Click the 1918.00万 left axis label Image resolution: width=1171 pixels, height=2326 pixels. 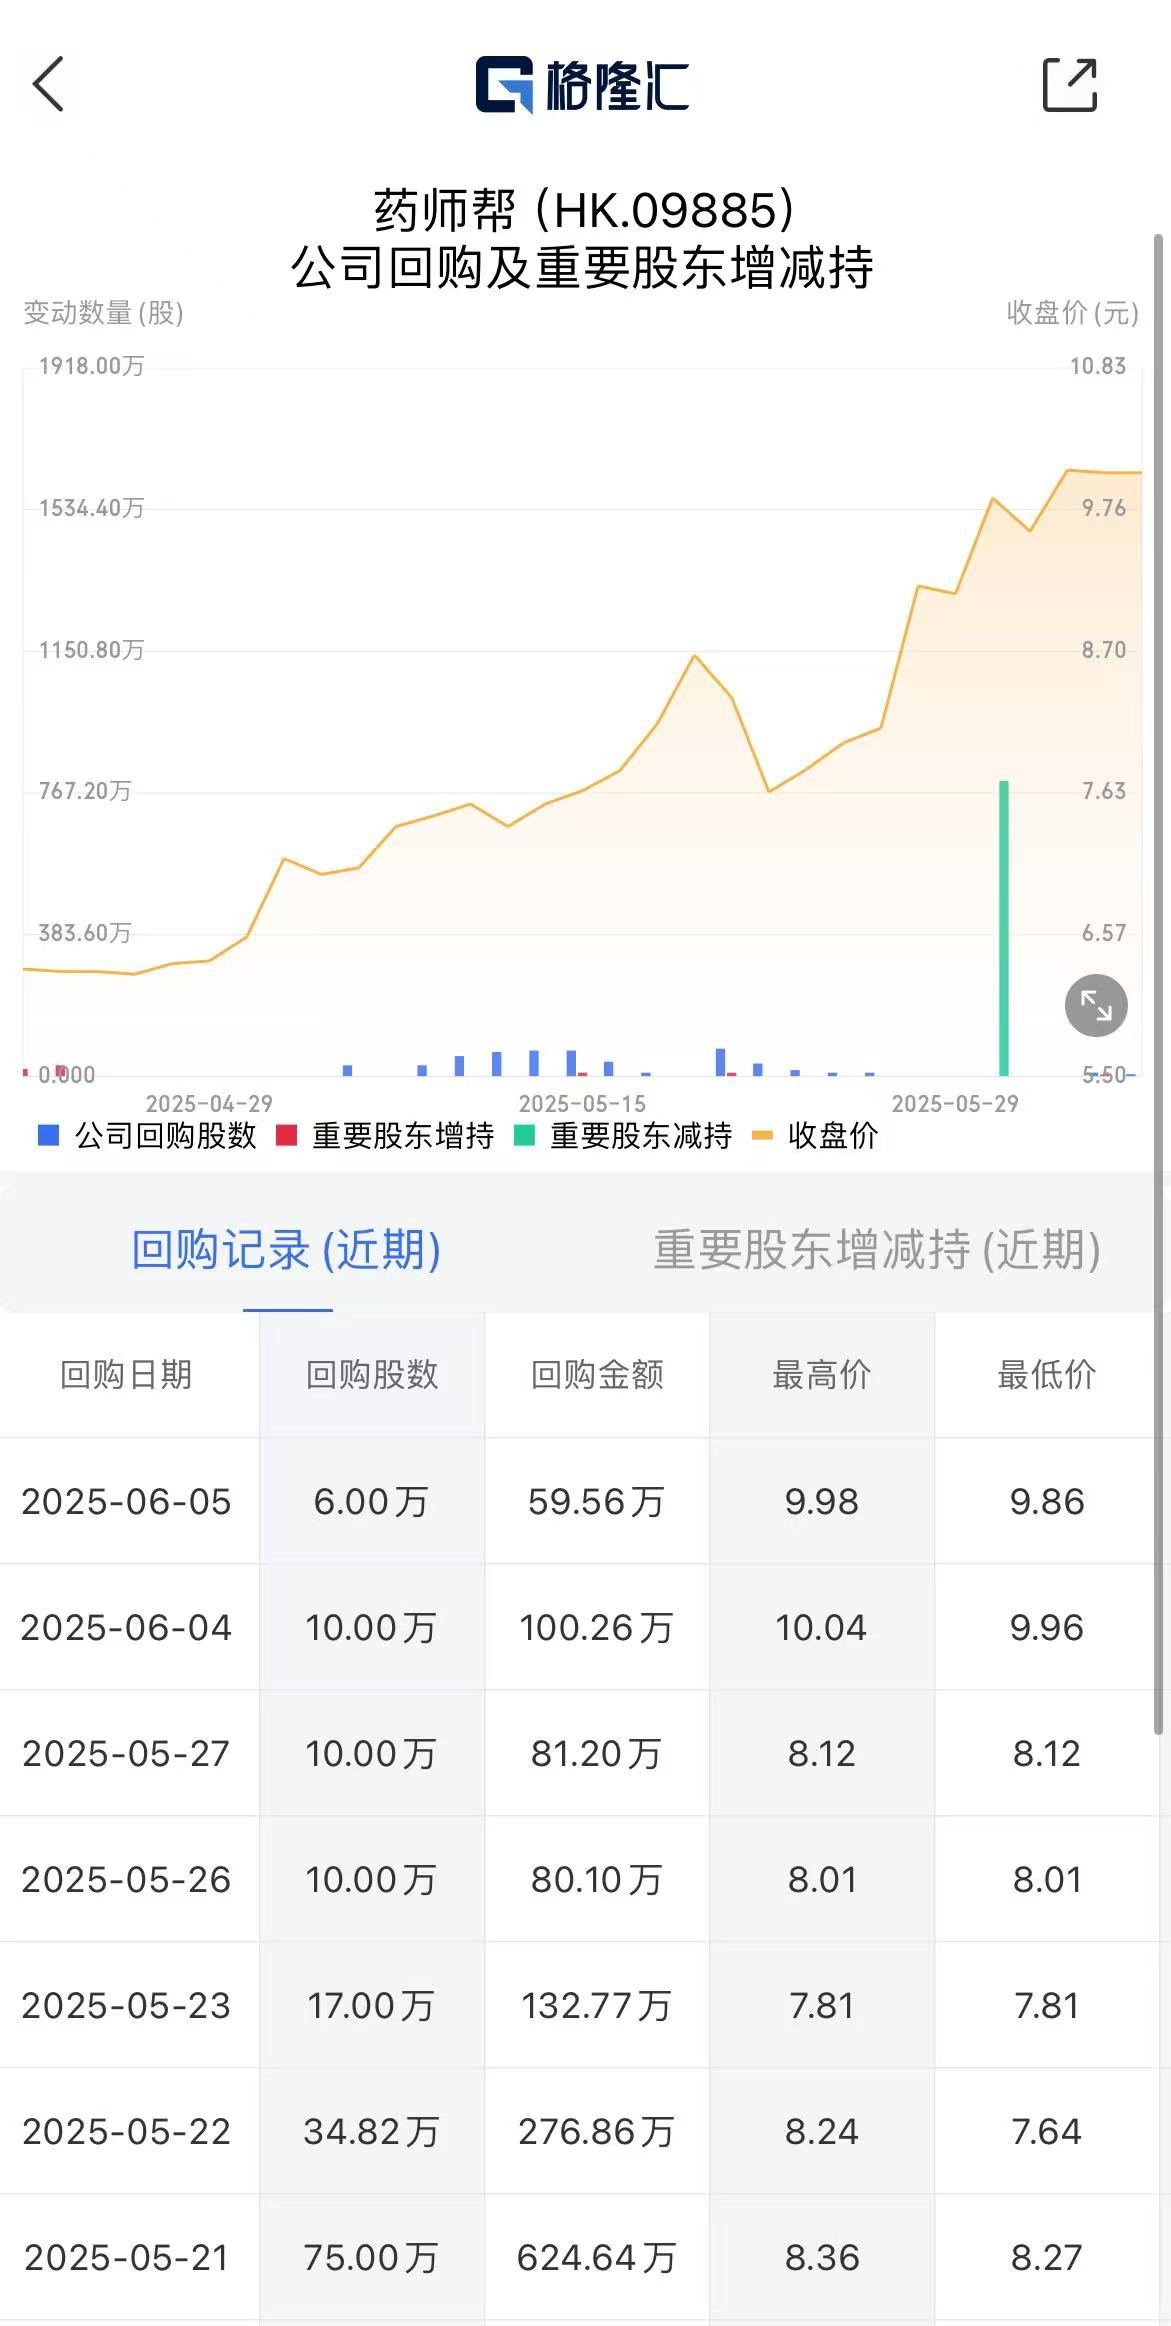click(x=91, y=366)
